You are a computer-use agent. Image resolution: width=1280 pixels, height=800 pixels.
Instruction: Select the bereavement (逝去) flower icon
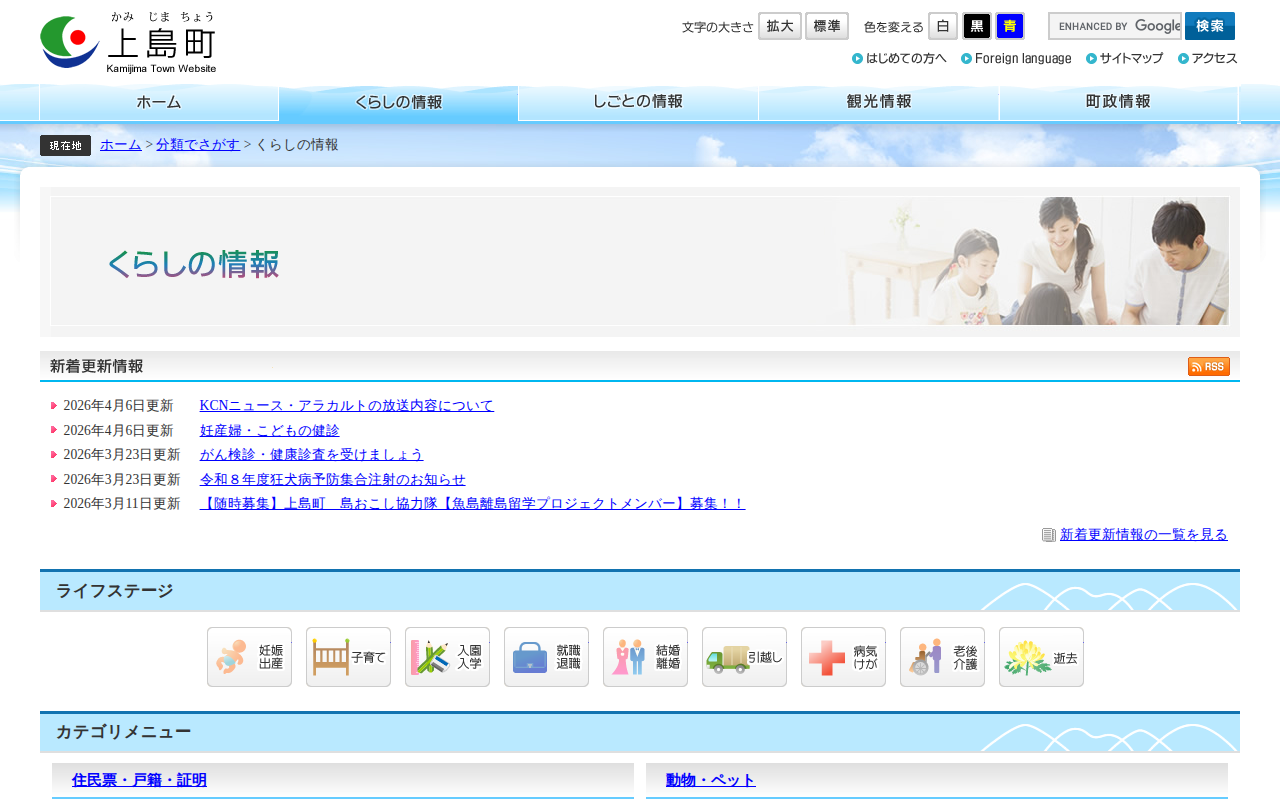1041,657
